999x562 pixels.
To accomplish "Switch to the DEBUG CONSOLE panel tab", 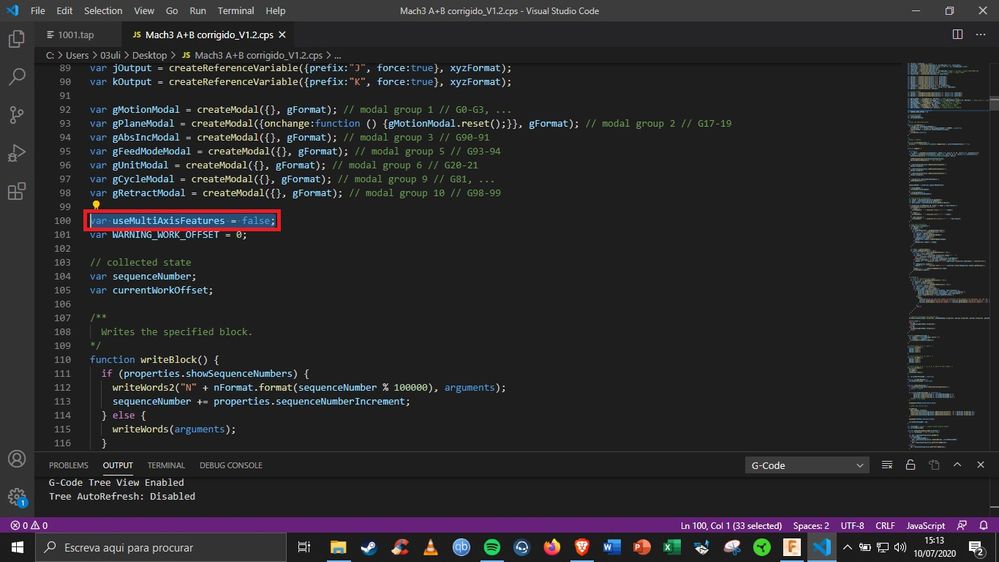I will [231, 465].
